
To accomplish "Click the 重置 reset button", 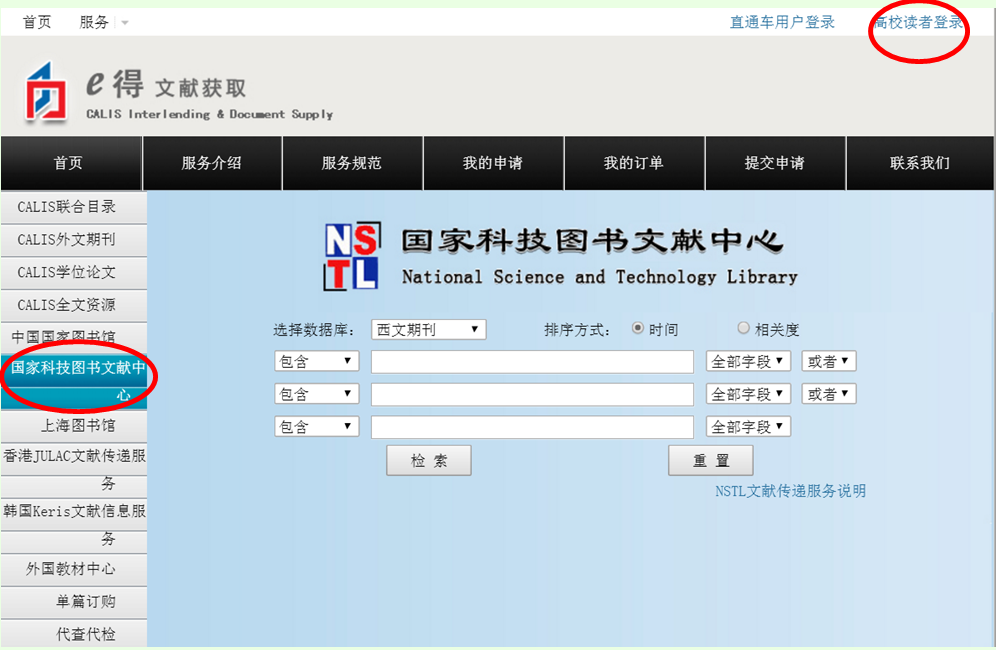I will click(x=711, y=460).
